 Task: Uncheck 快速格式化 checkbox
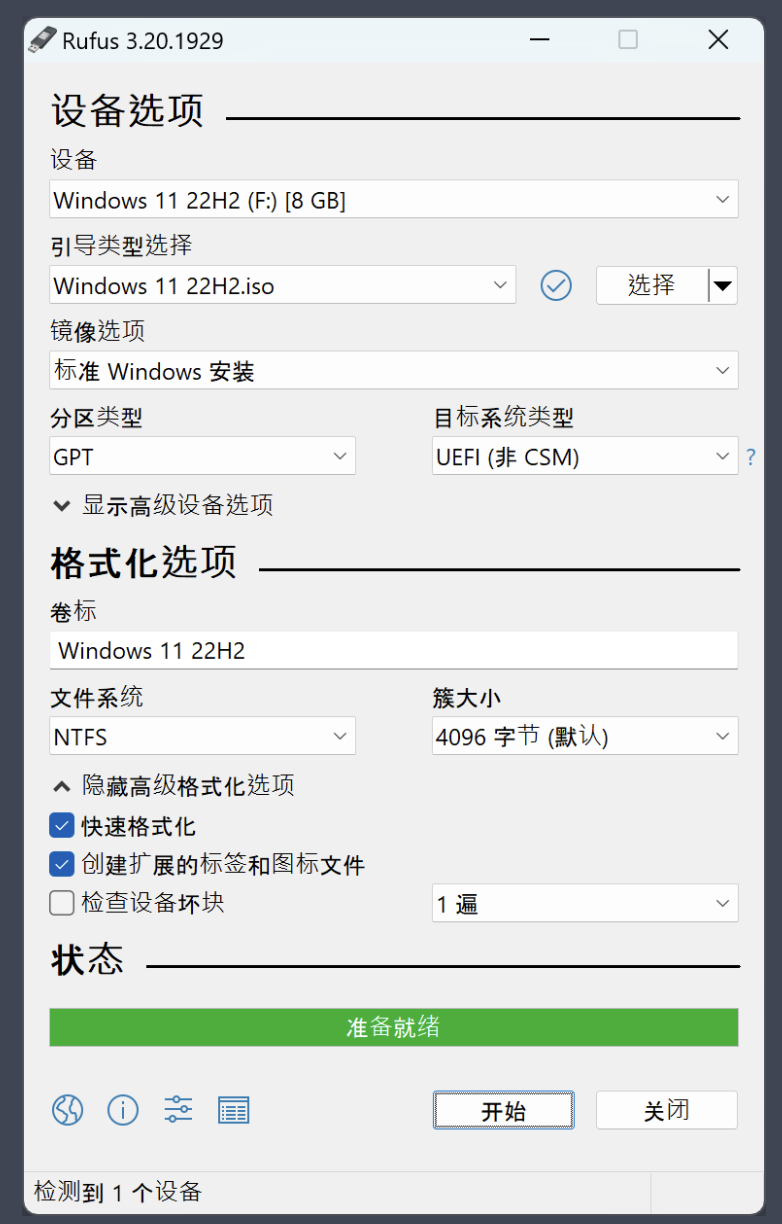(62, 826)
